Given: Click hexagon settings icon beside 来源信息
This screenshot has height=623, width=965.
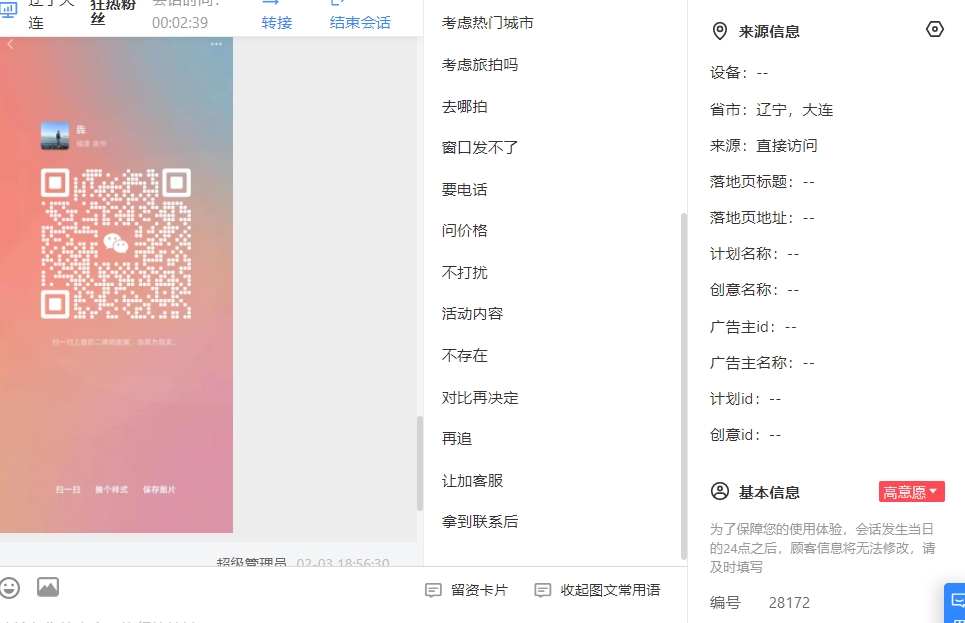Looking at the screenshot, I should pyautogui.click(x=934, y=30).
